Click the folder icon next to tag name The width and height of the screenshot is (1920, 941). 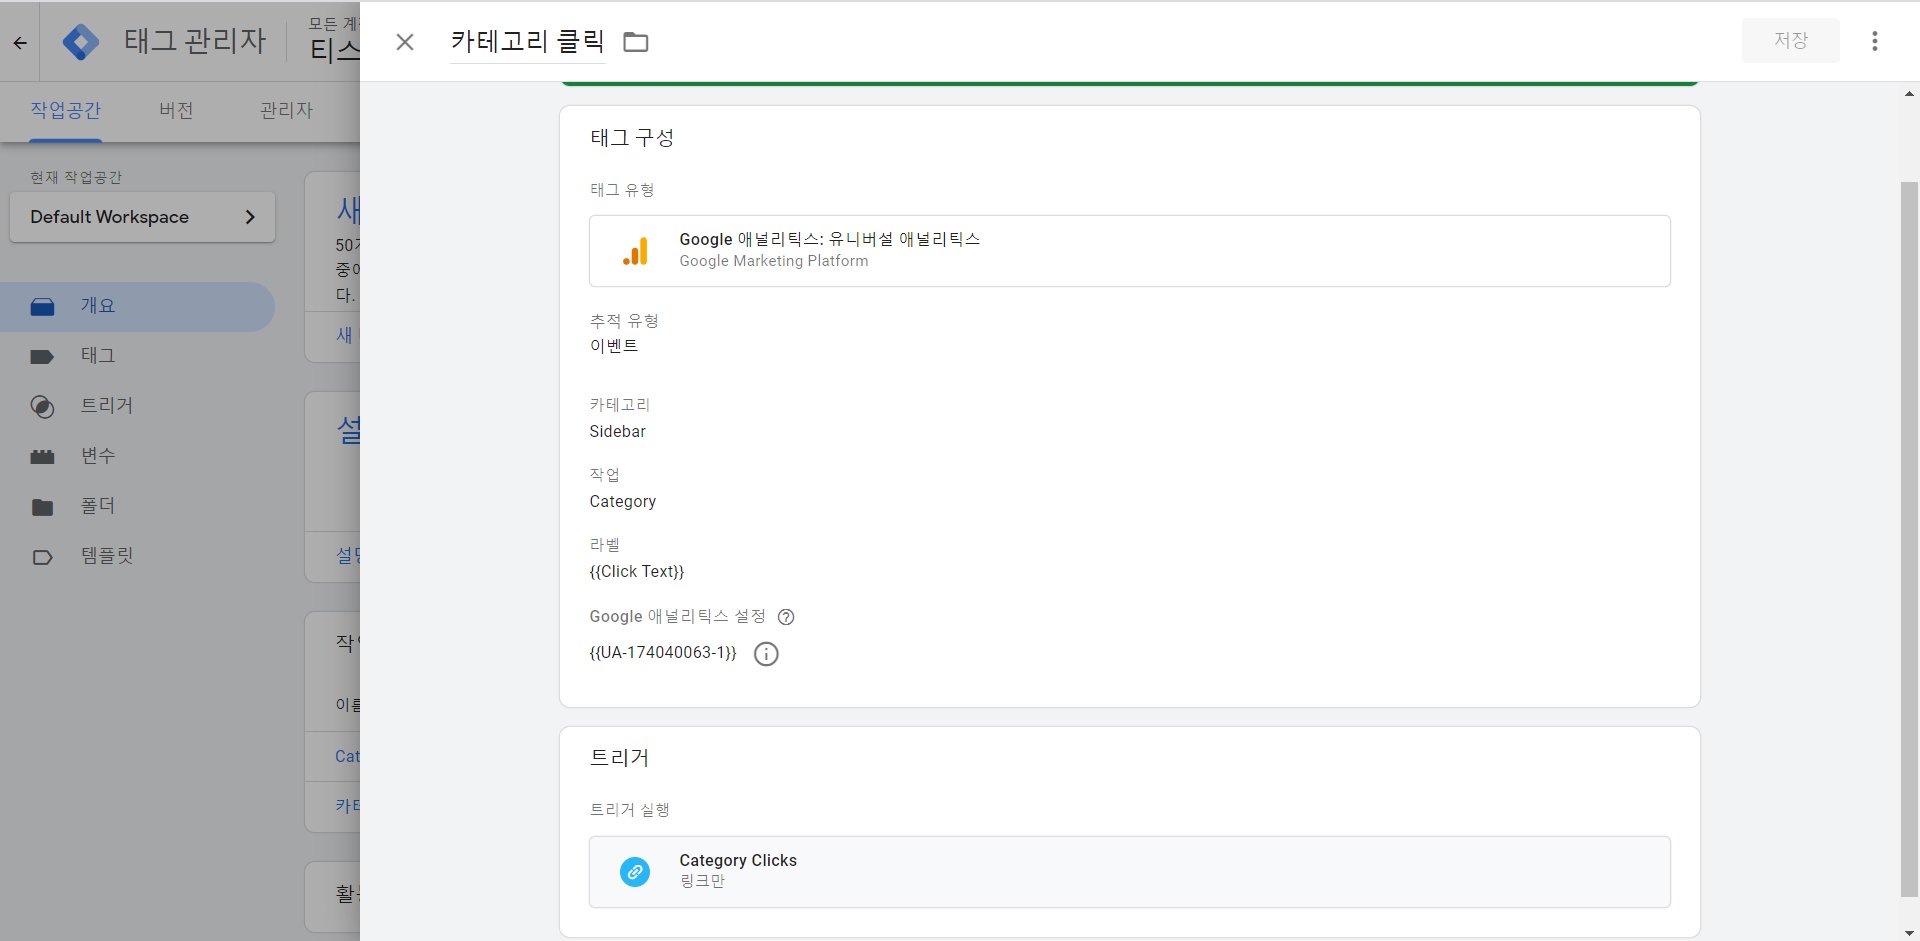point(636,42)
